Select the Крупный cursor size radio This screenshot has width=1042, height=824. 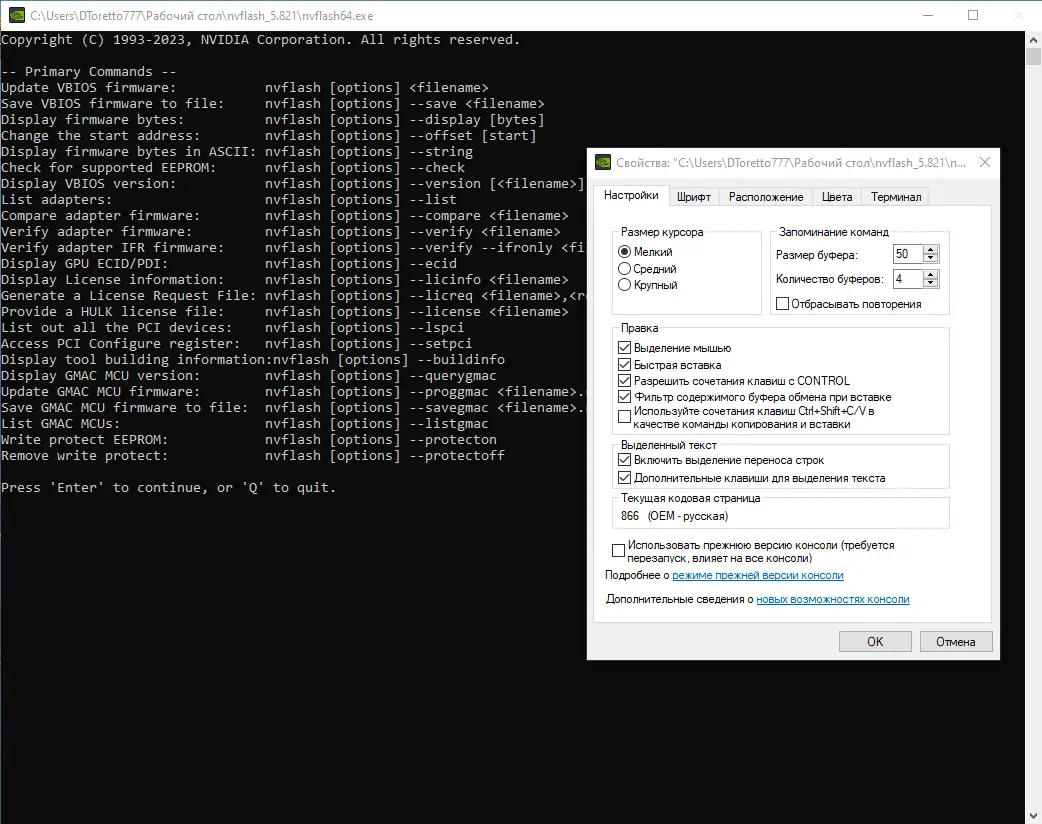624,285
